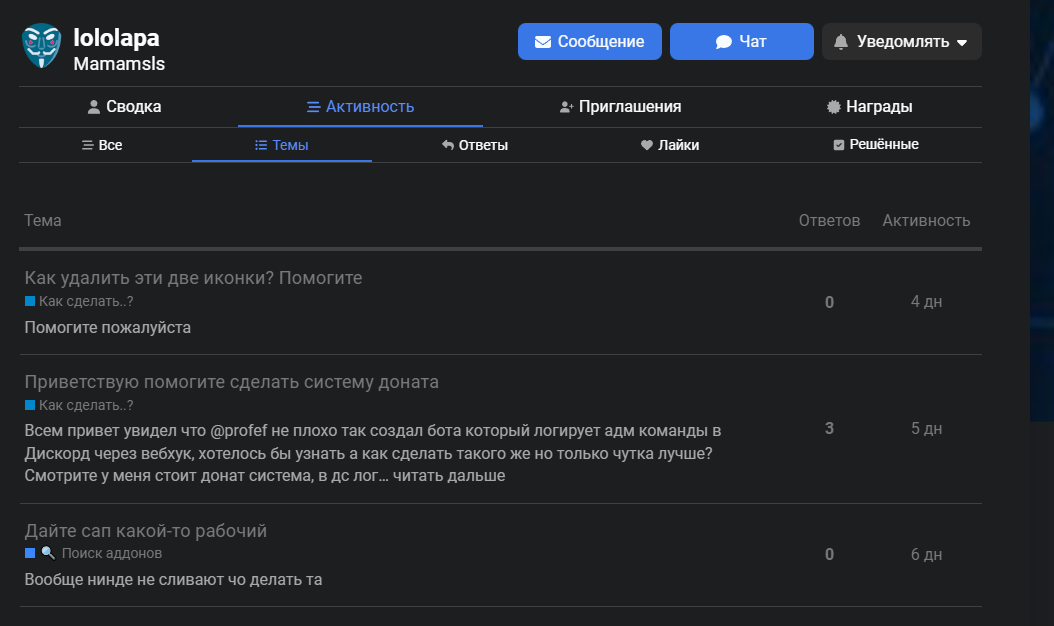Image resolution: width=1054 pixels, height=626 pixels.
Task: Open topic Как удалить эти две иконки
Action: tap(194, 278)
